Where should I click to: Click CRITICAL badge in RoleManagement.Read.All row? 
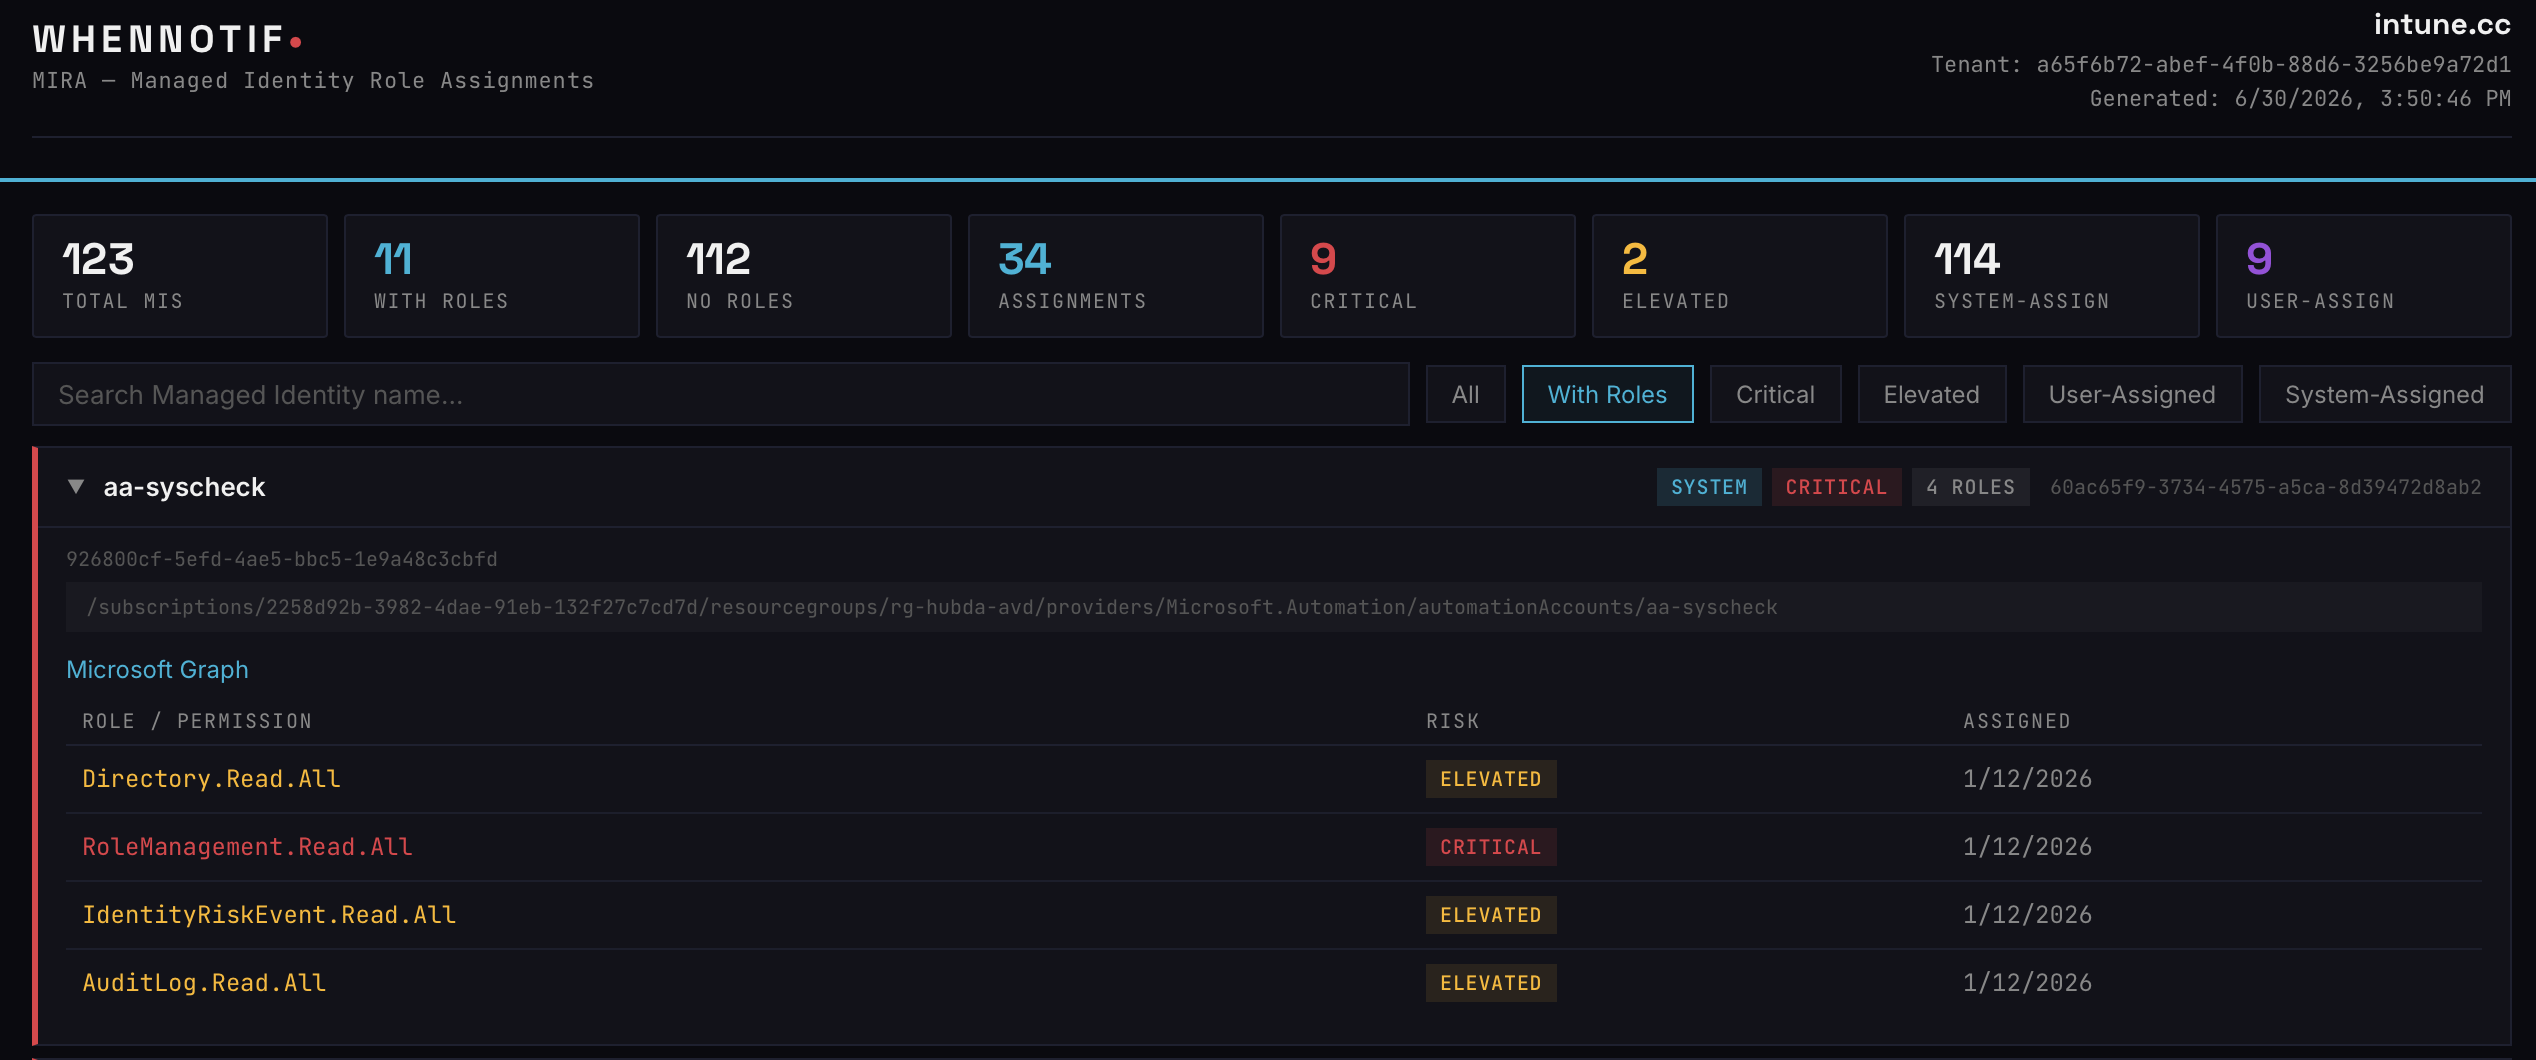[x=1491, y=847]
